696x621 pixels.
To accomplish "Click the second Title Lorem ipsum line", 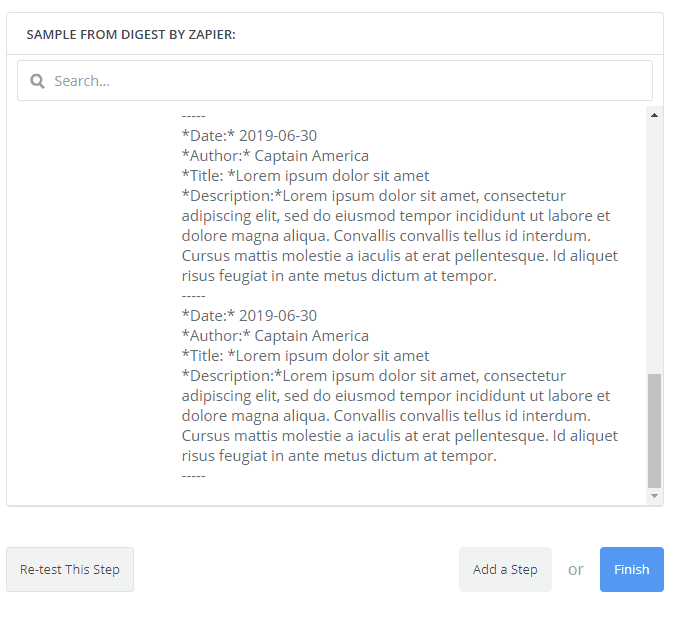I will 305,356.
